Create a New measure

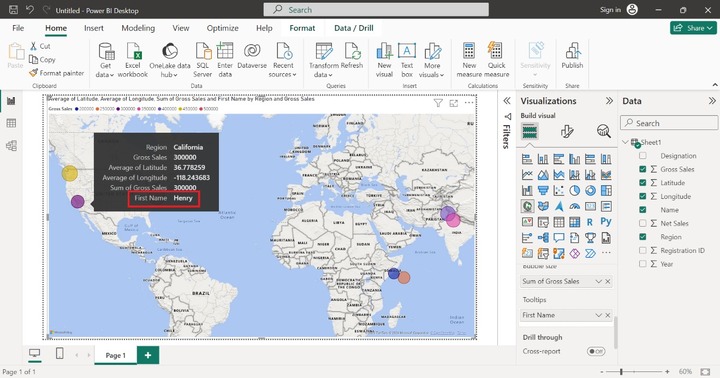(x=469, y=60)
